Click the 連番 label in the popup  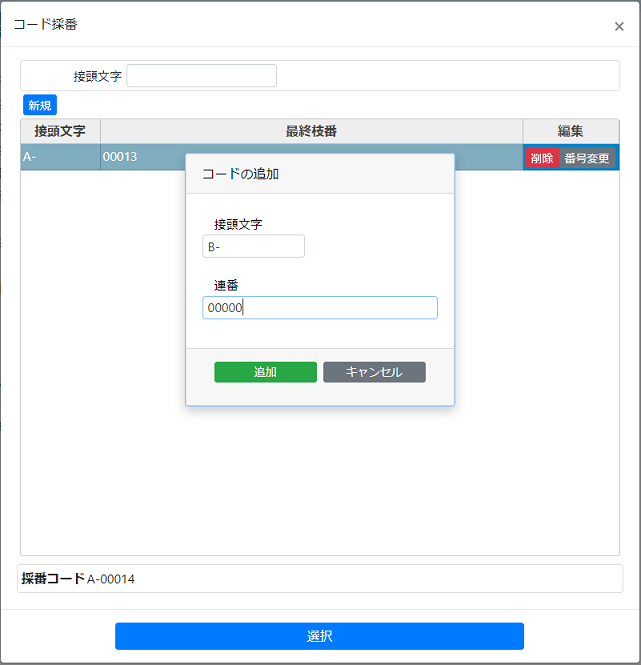pyautogui.click(x=226, y=286)
